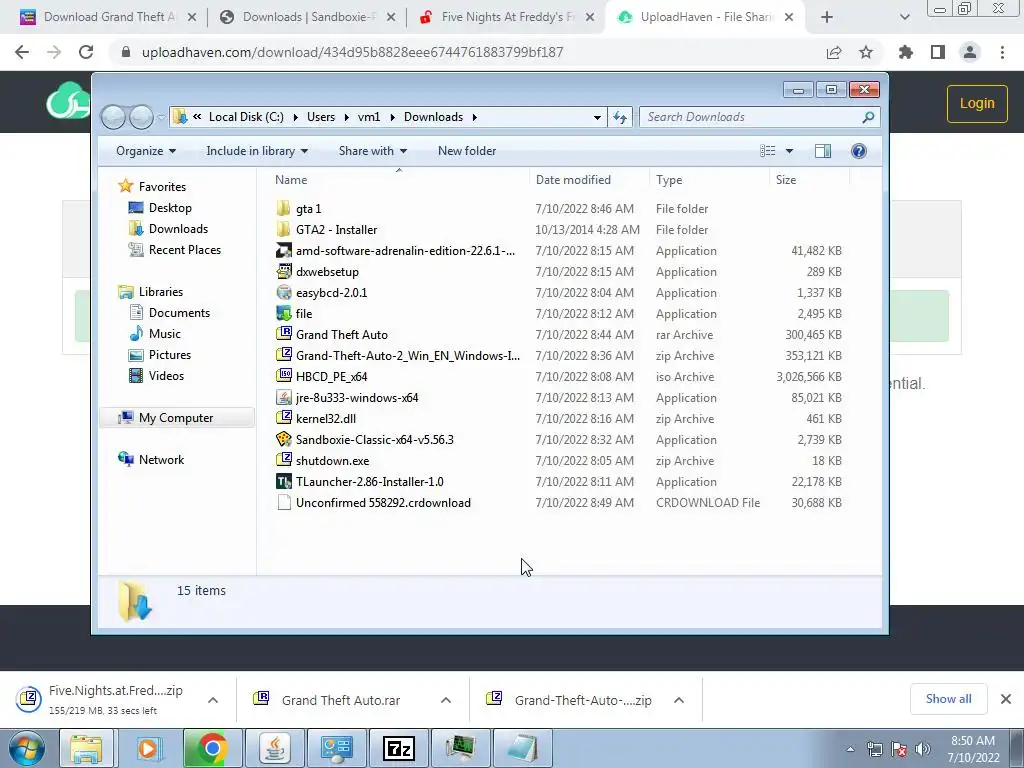
Task: Open a new Chrome tab
Action: [x=827, y=17]
